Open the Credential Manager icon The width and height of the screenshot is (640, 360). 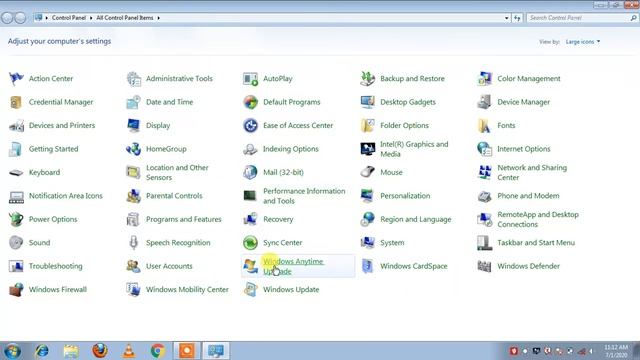[x=16, y=102]
